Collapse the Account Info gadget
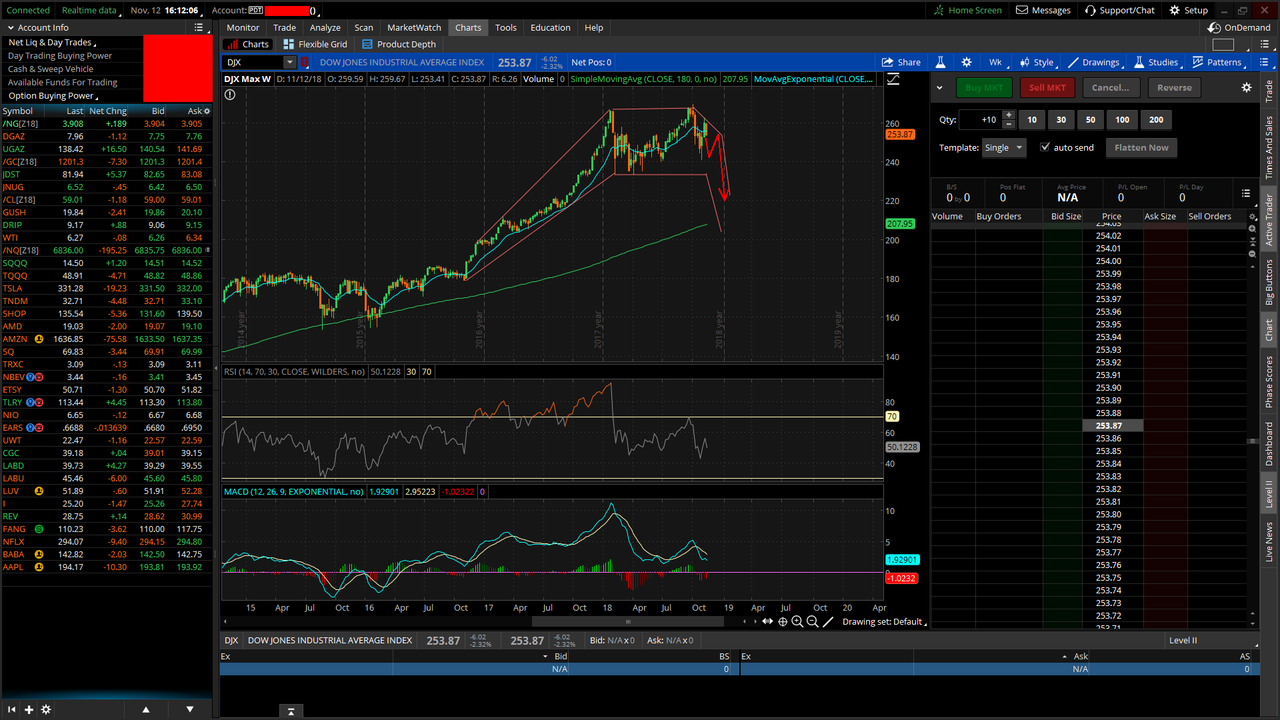Screen dimensions: 1280x720 click(x=10, y=28)
